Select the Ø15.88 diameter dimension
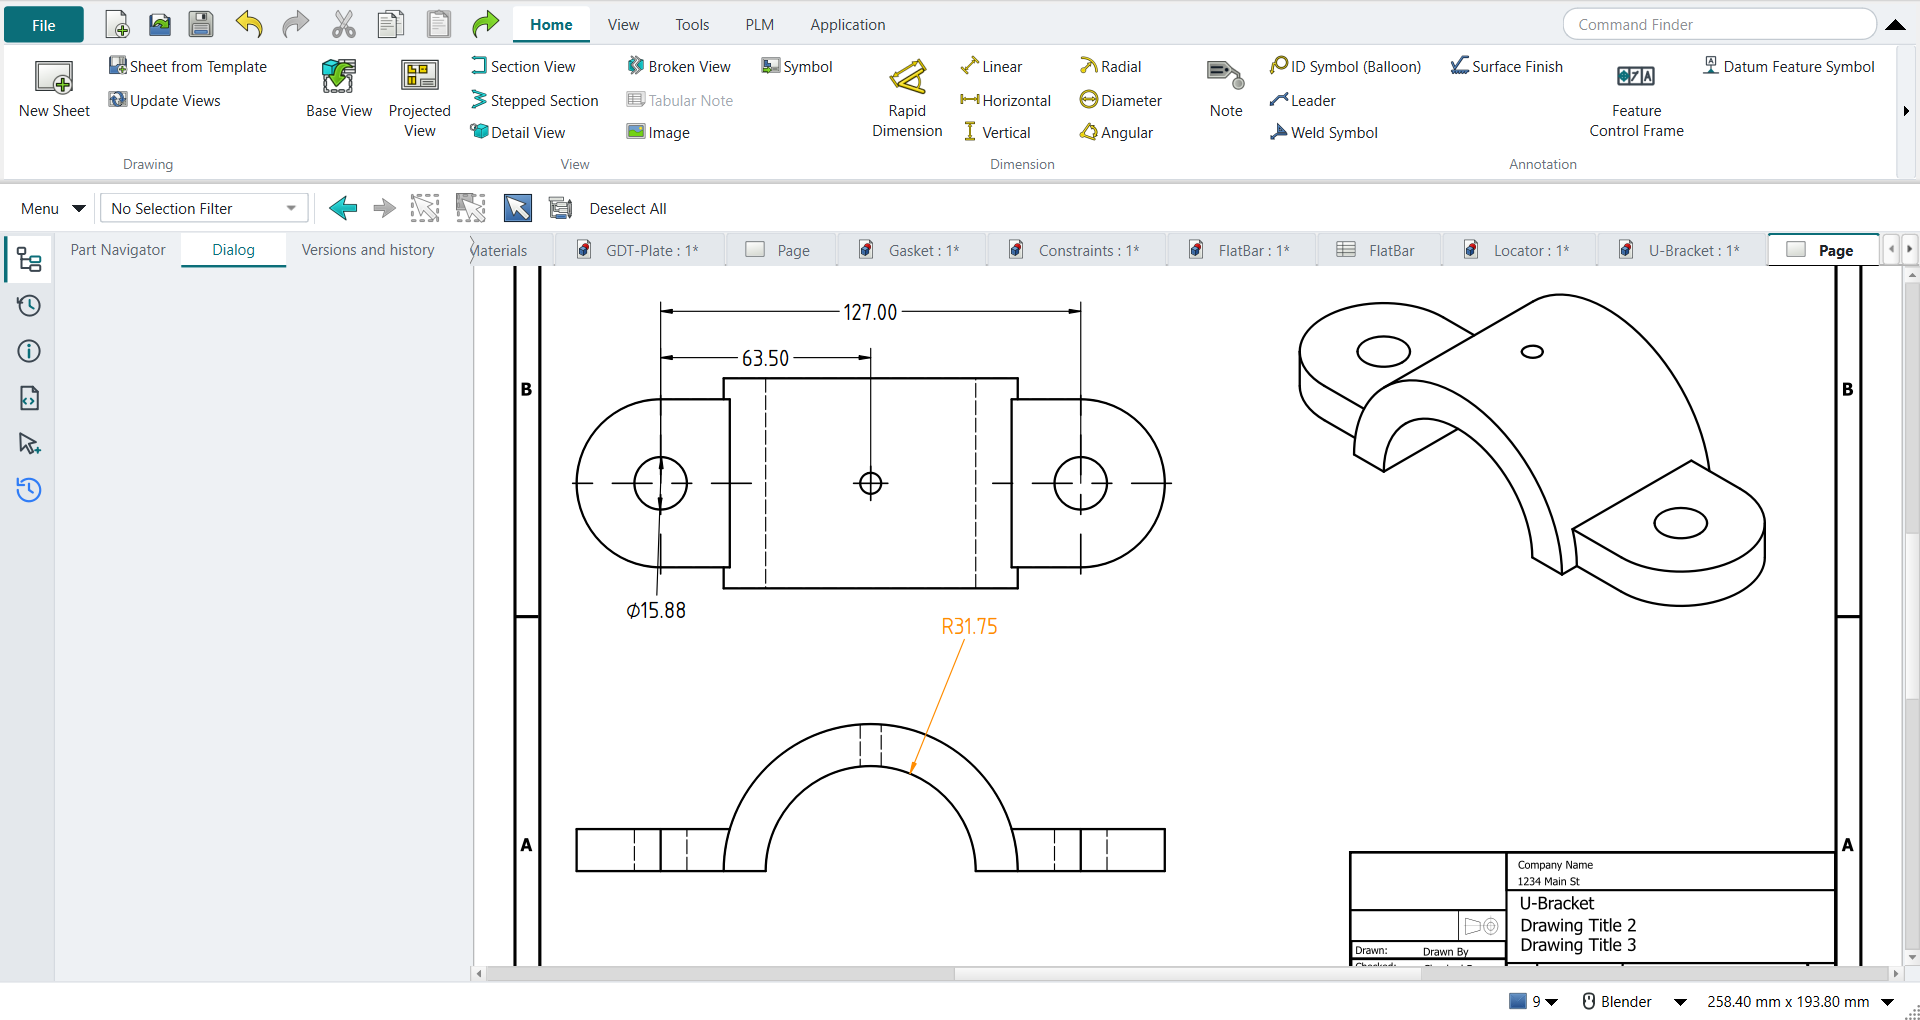 (x=656, y=610)
